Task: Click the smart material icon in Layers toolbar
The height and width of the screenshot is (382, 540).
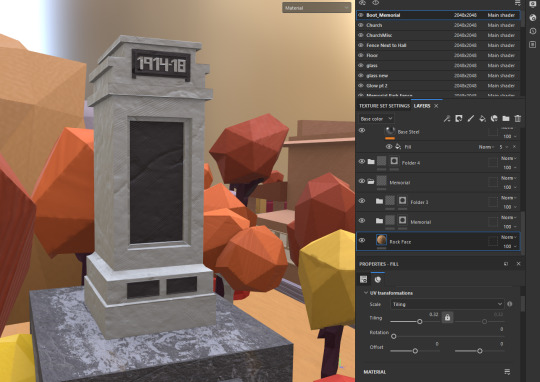Action: tap(494, 119)
